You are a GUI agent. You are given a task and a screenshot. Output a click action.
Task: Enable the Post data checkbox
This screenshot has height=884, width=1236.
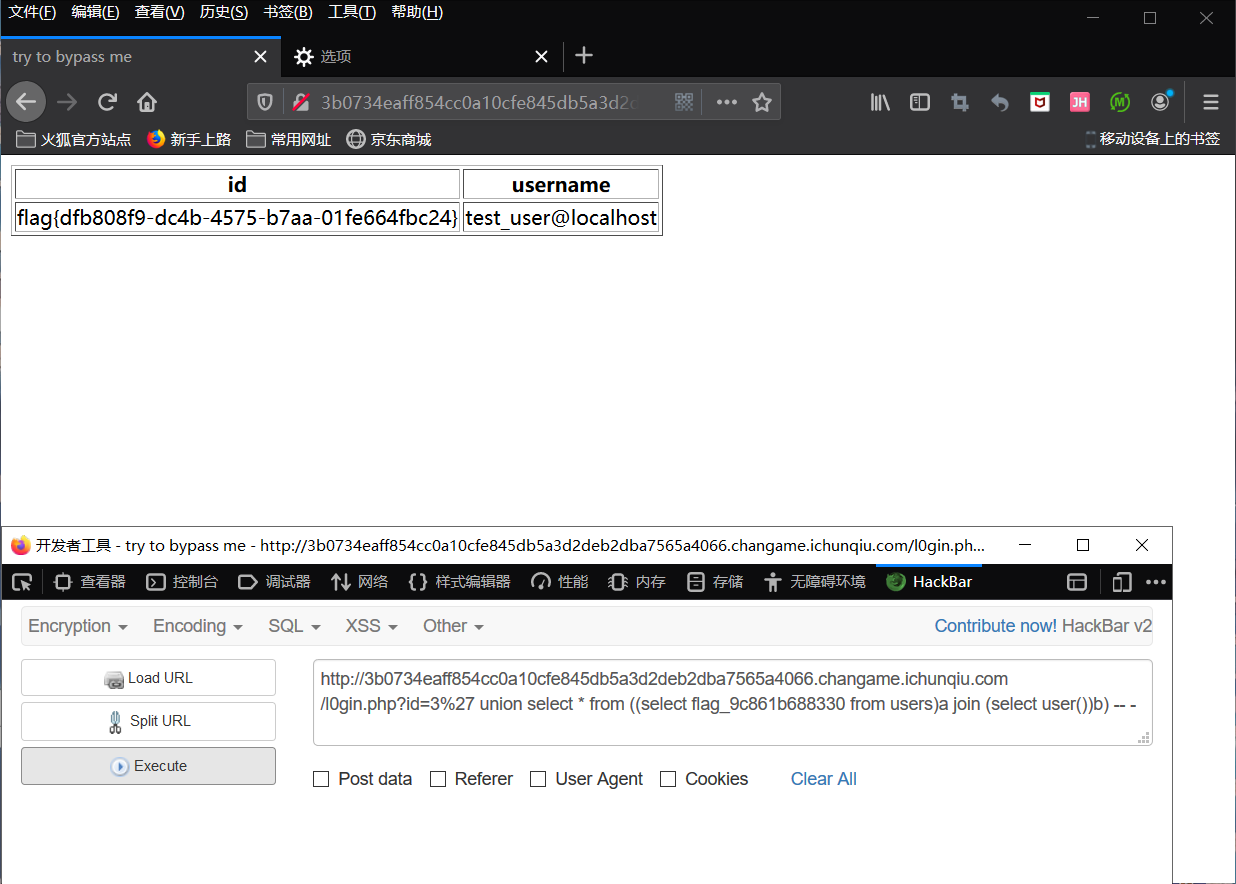pyautogui.click(x=321, y=779)
